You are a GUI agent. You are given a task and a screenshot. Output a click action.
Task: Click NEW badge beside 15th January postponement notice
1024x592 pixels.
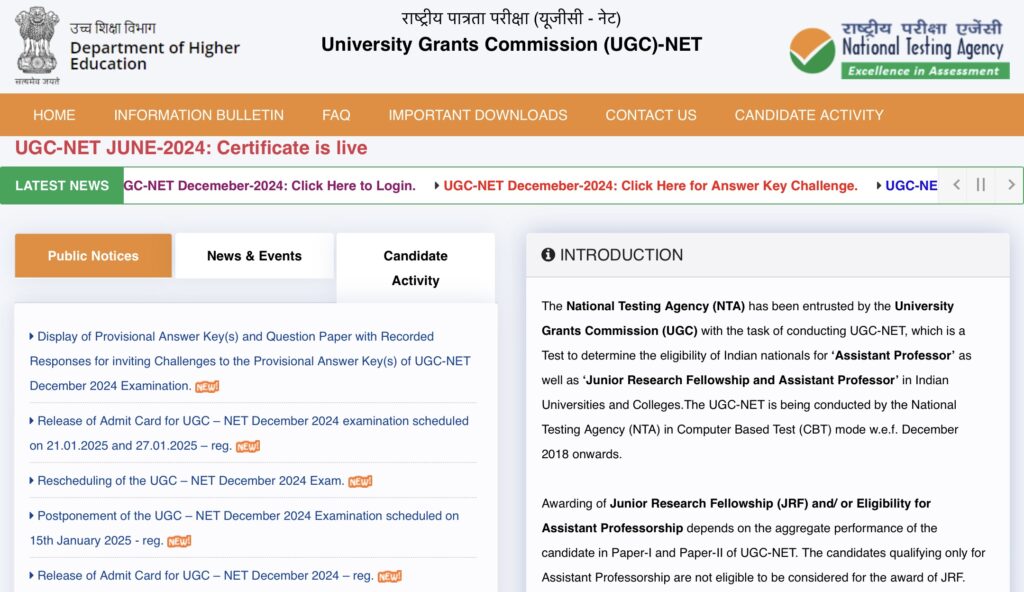coord(179,542)
